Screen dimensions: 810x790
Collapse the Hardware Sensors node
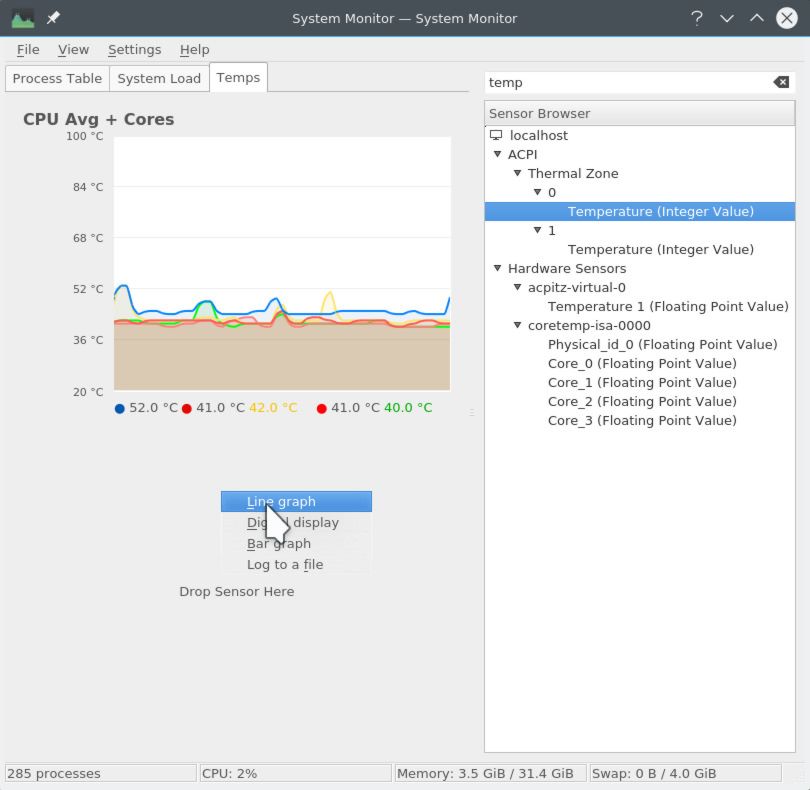pyautogui.click(x=497, y=268)
